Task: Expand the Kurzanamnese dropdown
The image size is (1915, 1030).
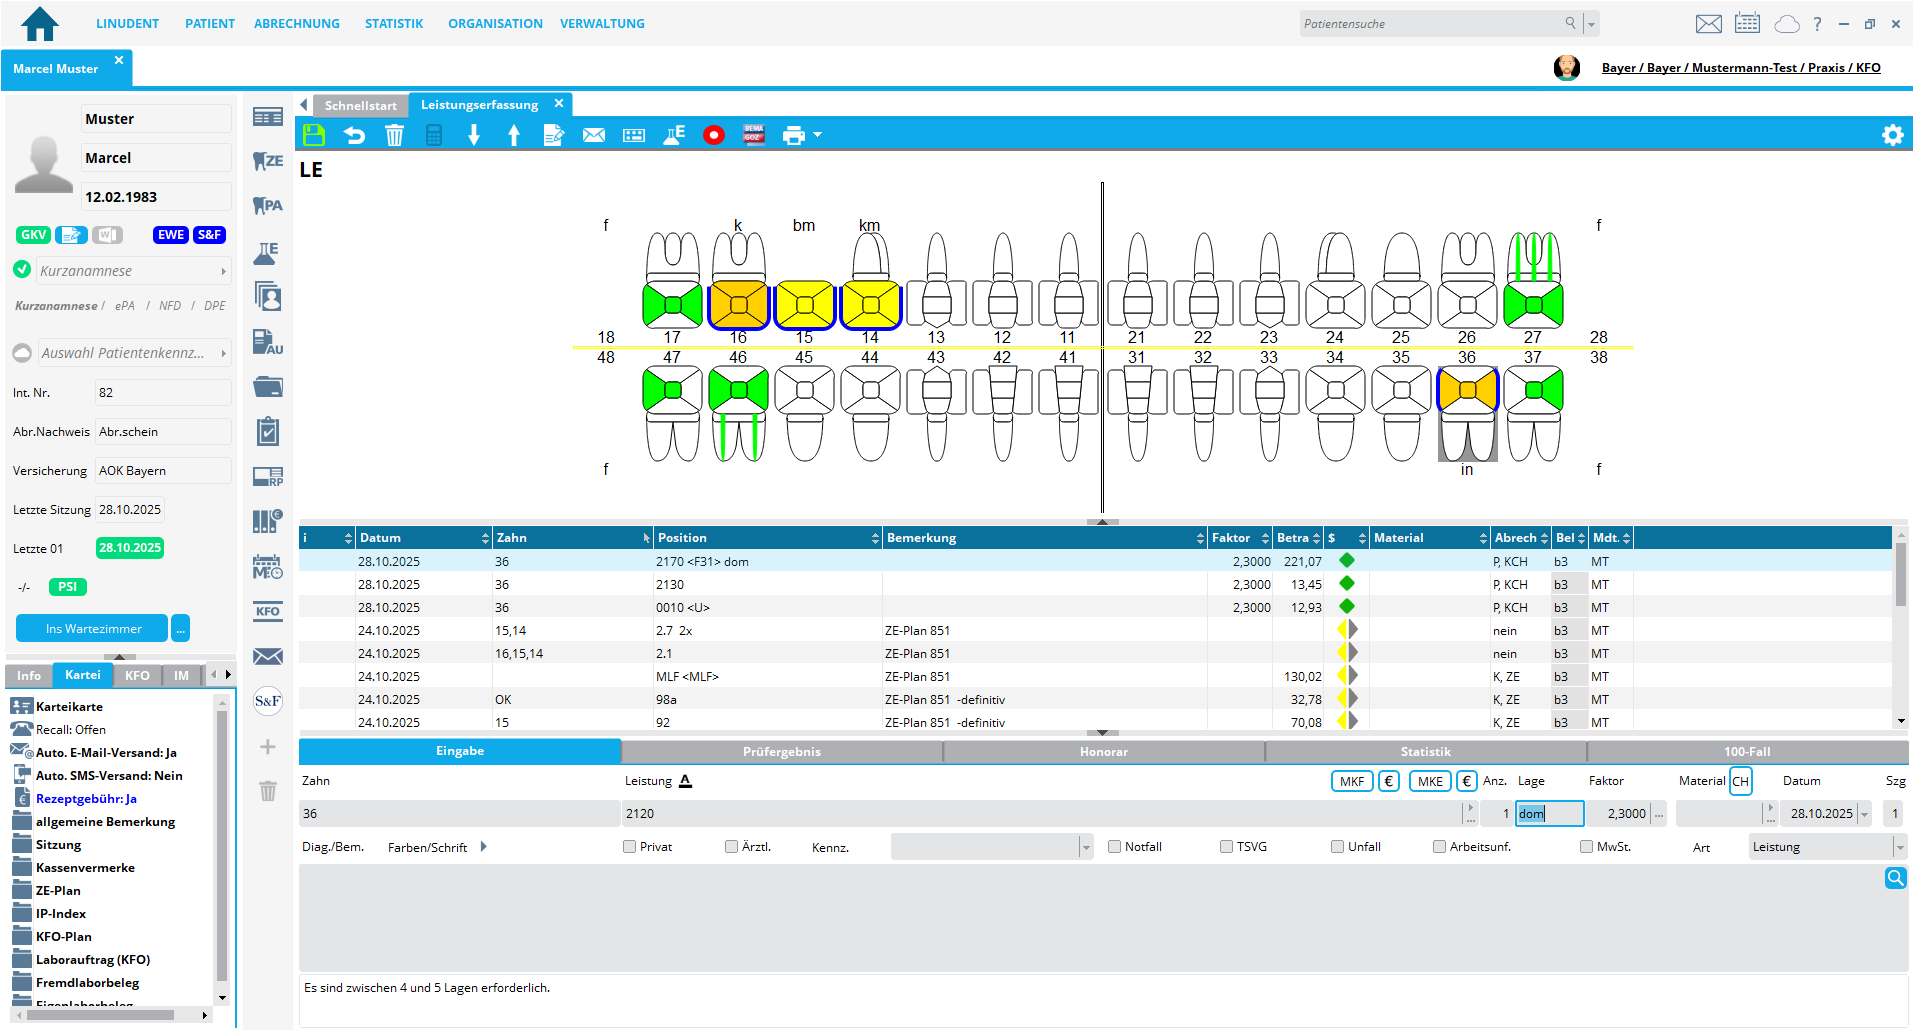Action: tap(223, 271)
